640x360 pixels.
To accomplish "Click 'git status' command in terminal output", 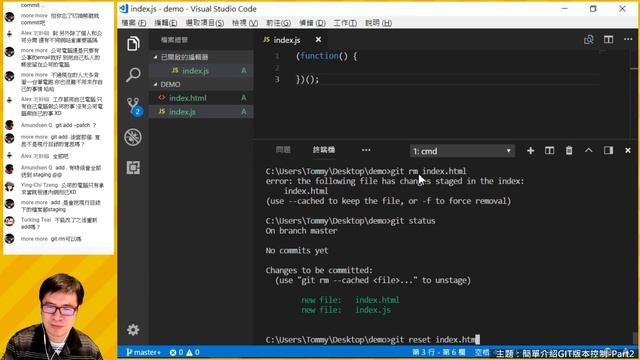I will click(x=413, y=221).
